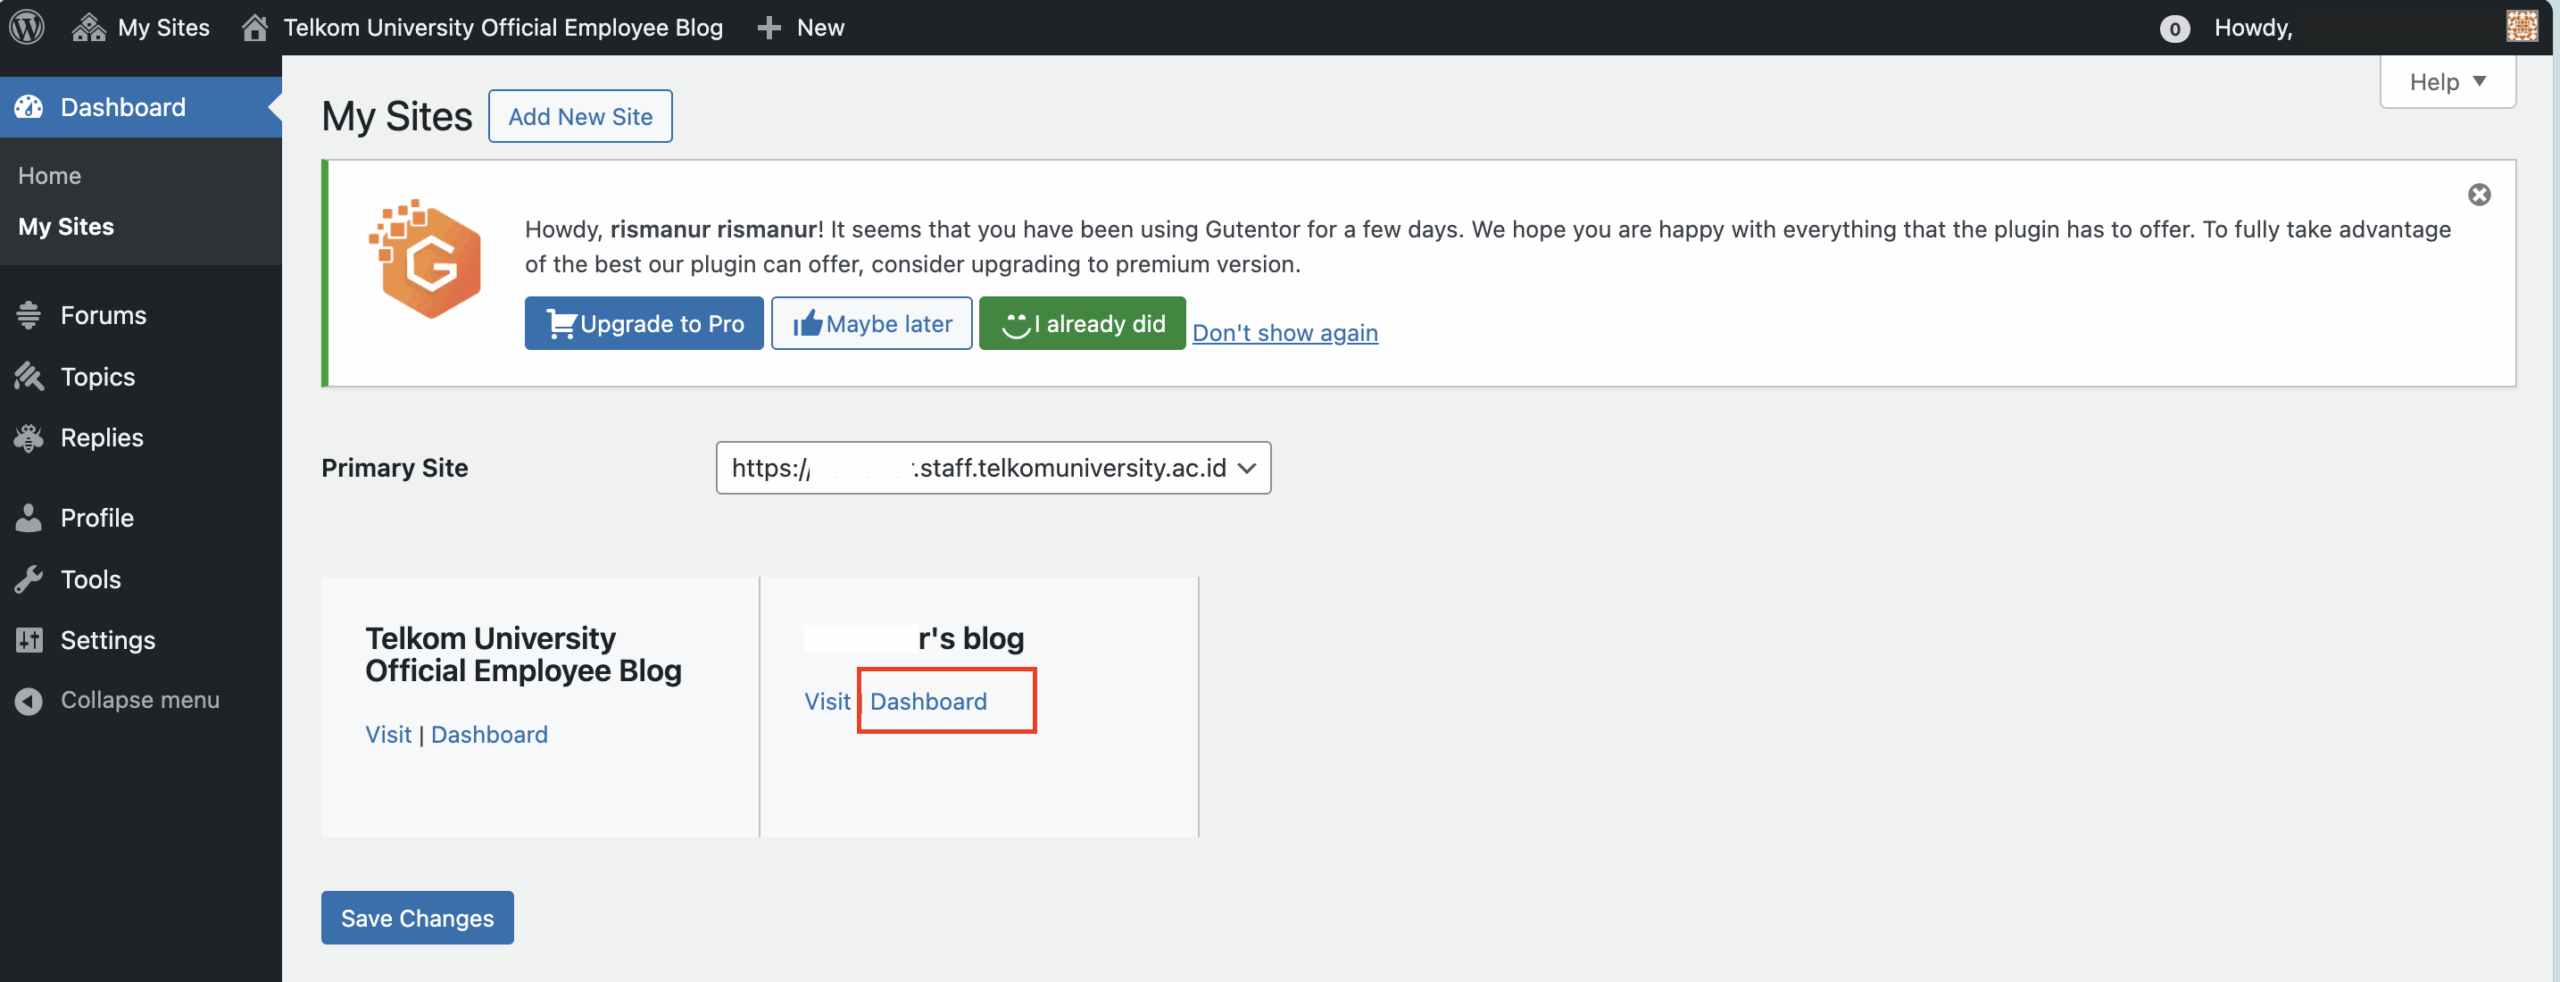
Task: Open Forums from the sidebar
Action: pyautogui.click(x=103, y=315)
